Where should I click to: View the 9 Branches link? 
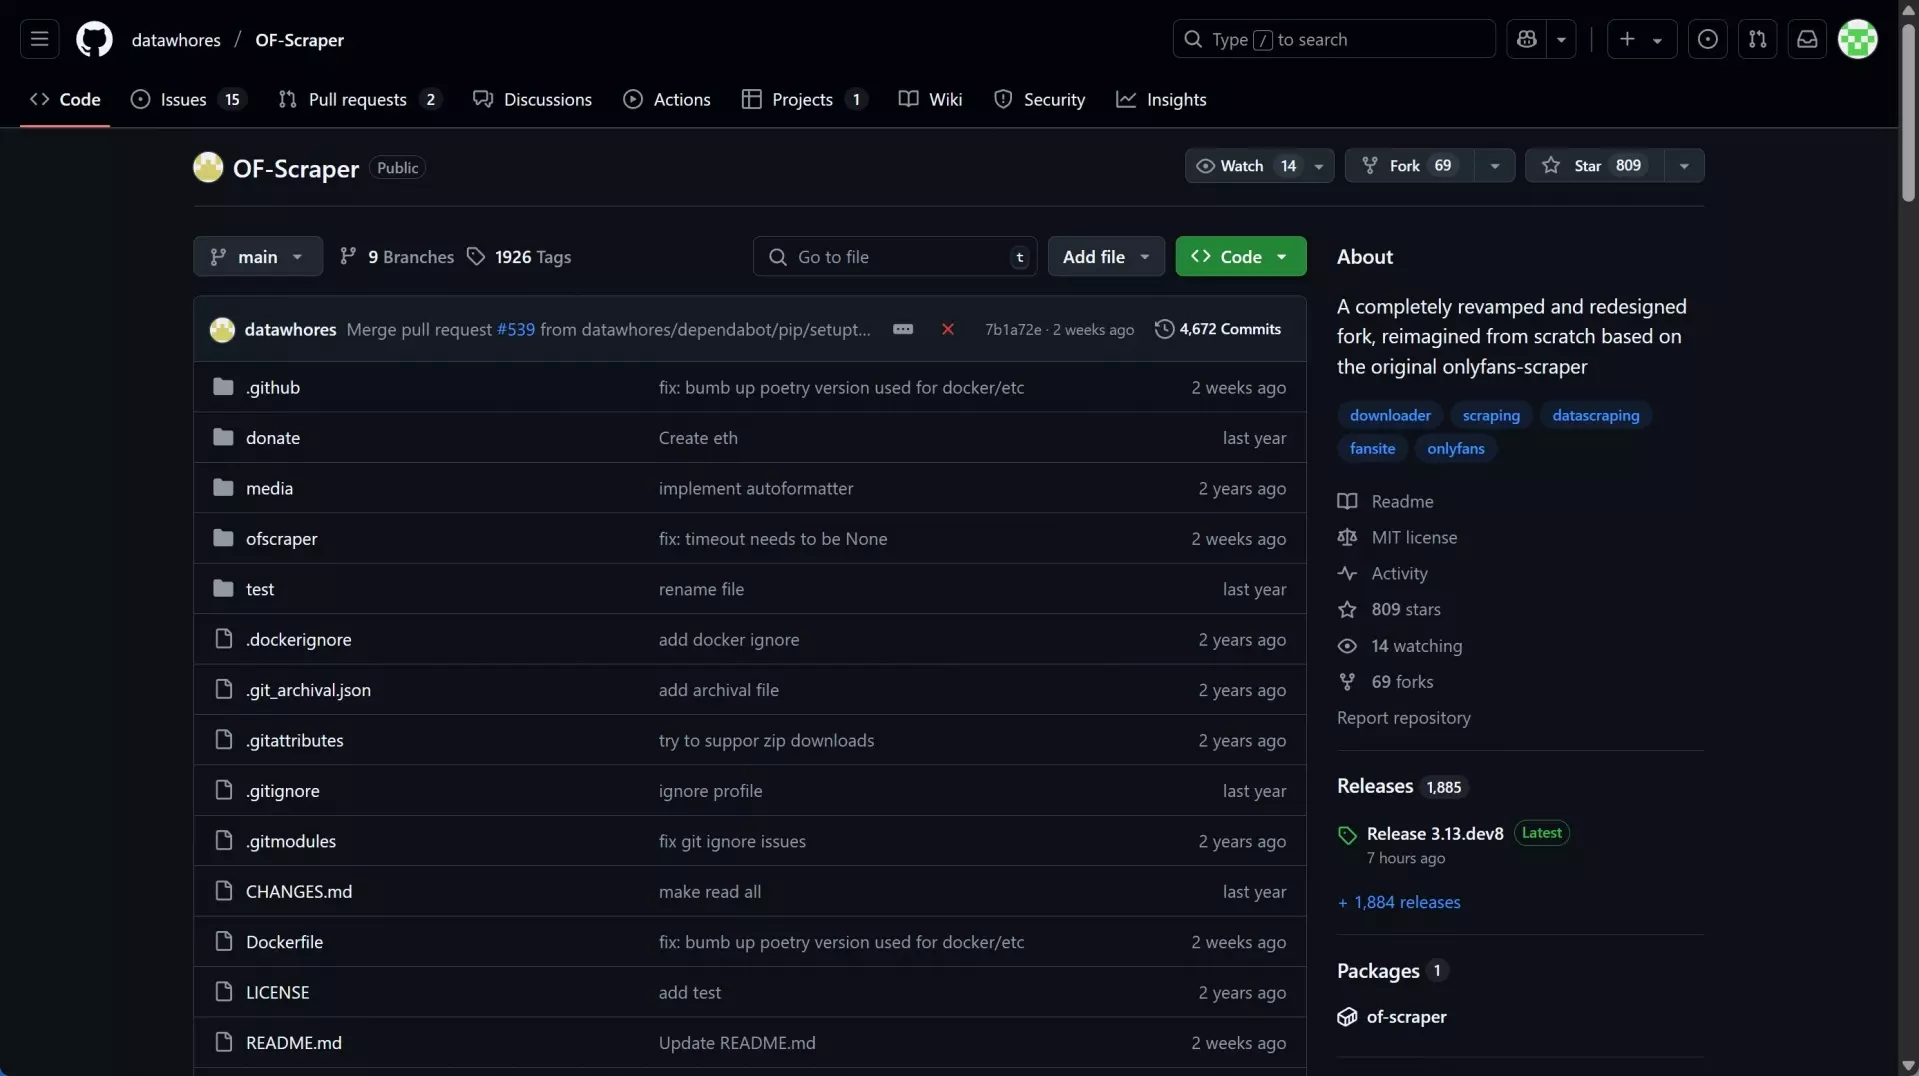coord(397,256)
